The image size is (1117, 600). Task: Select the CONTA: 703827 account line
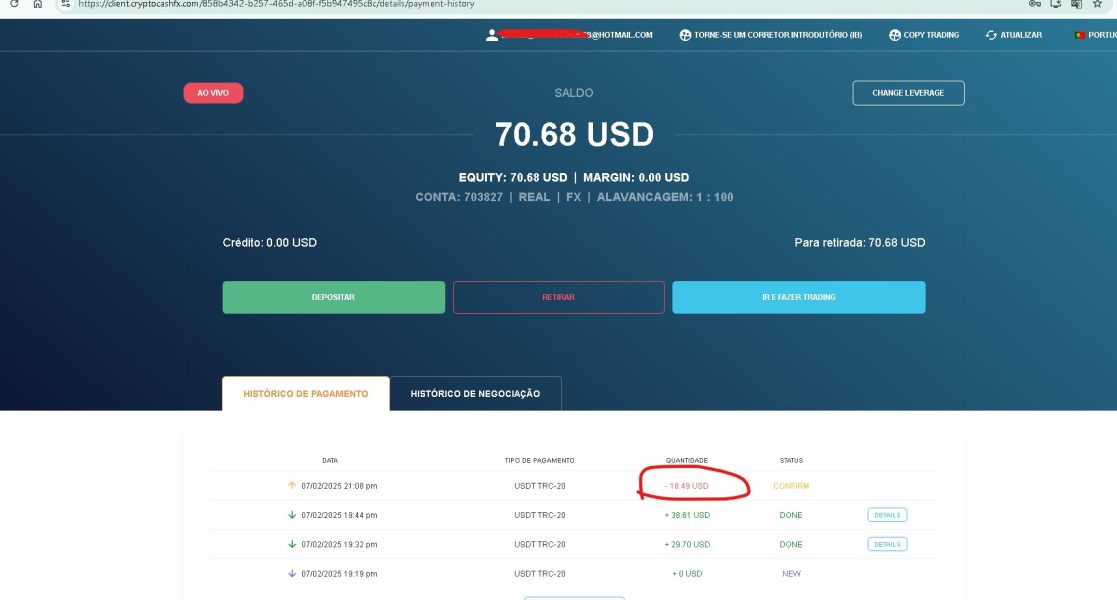point(574,197)
